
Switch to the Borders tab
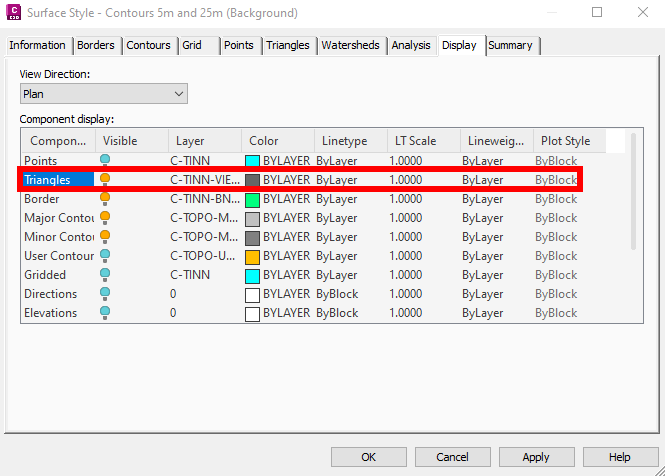(96, 45)
